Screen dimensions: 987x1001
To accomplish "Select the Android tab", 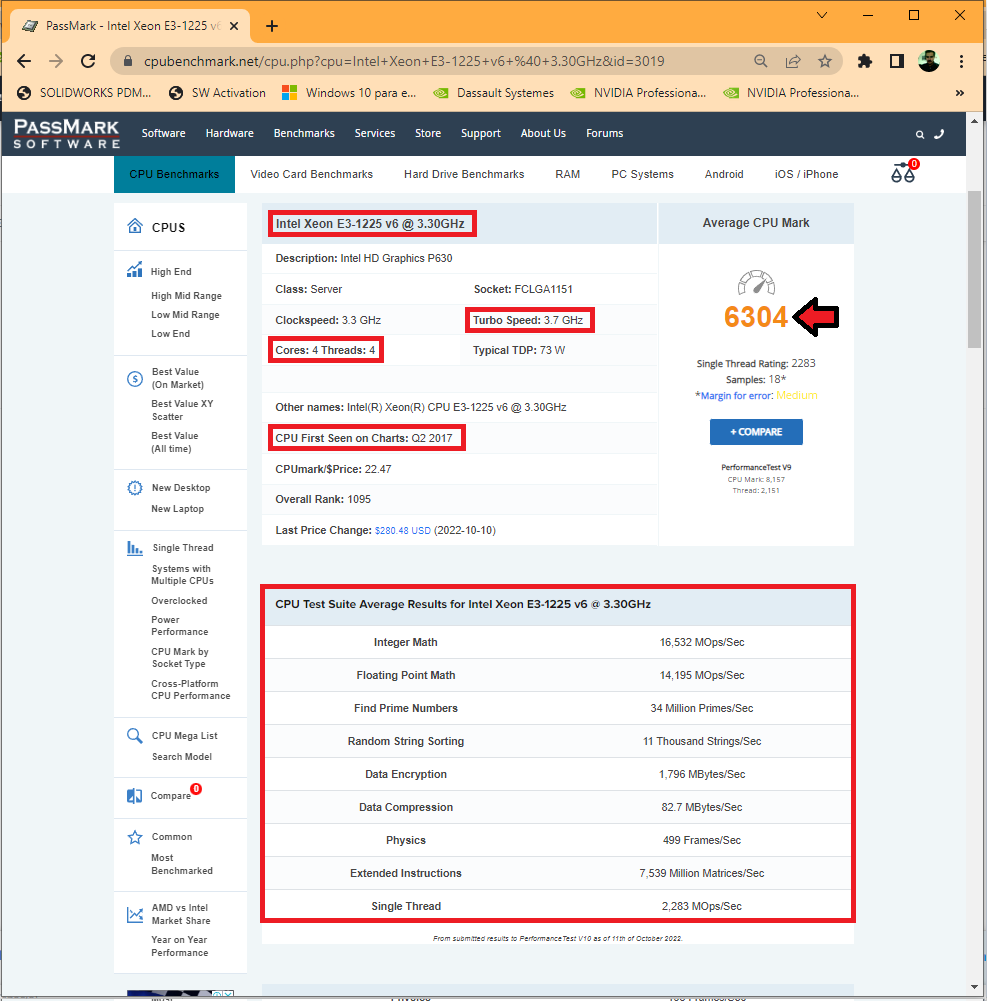I will pos(724,174).
